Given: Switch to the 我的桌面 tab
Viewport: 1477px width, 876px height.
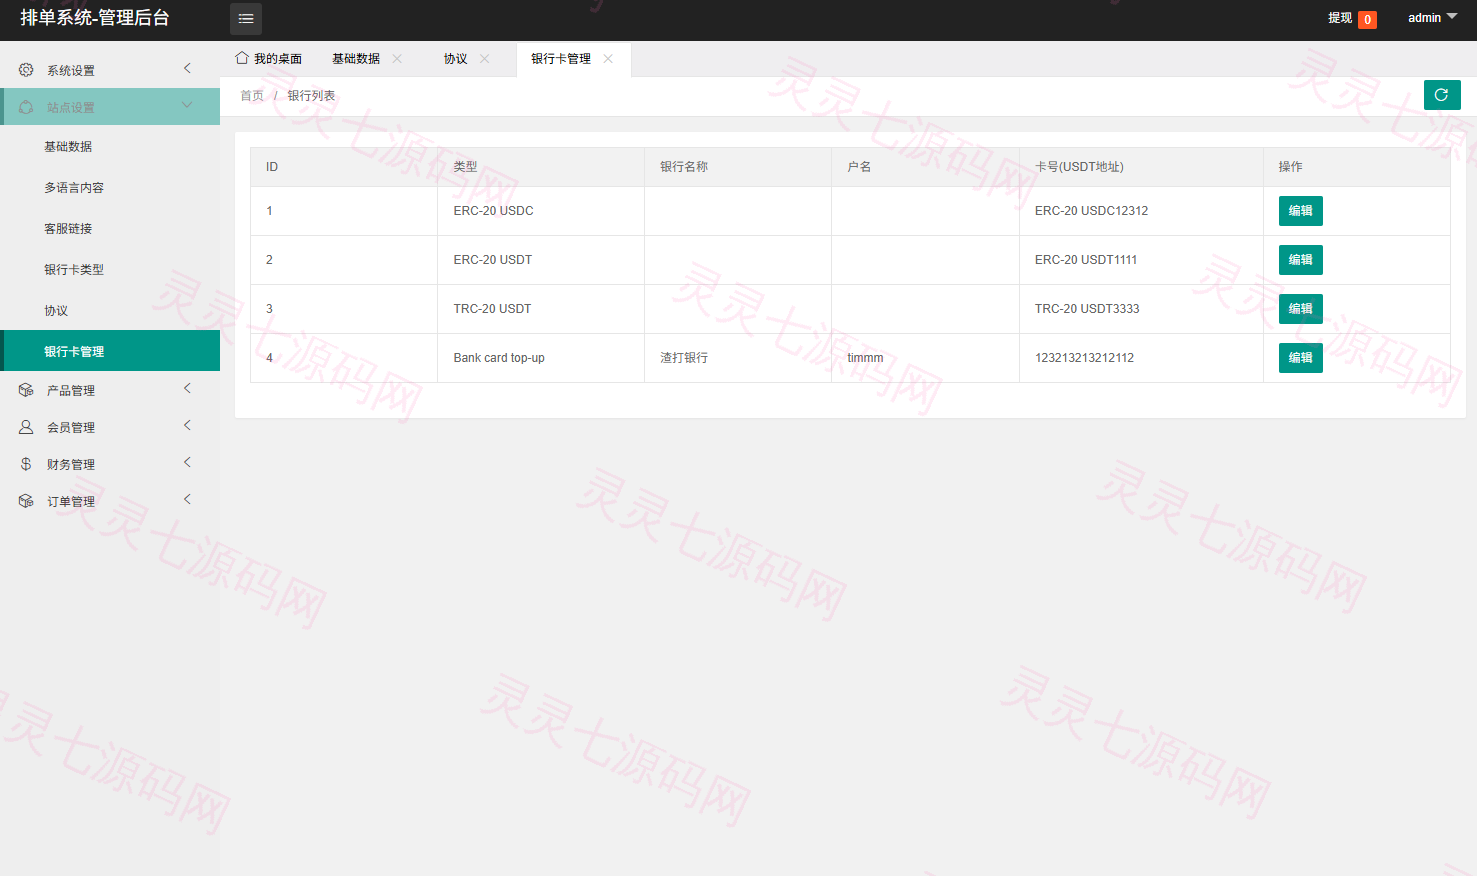Looking at the screenshot, I should [269, 59].
